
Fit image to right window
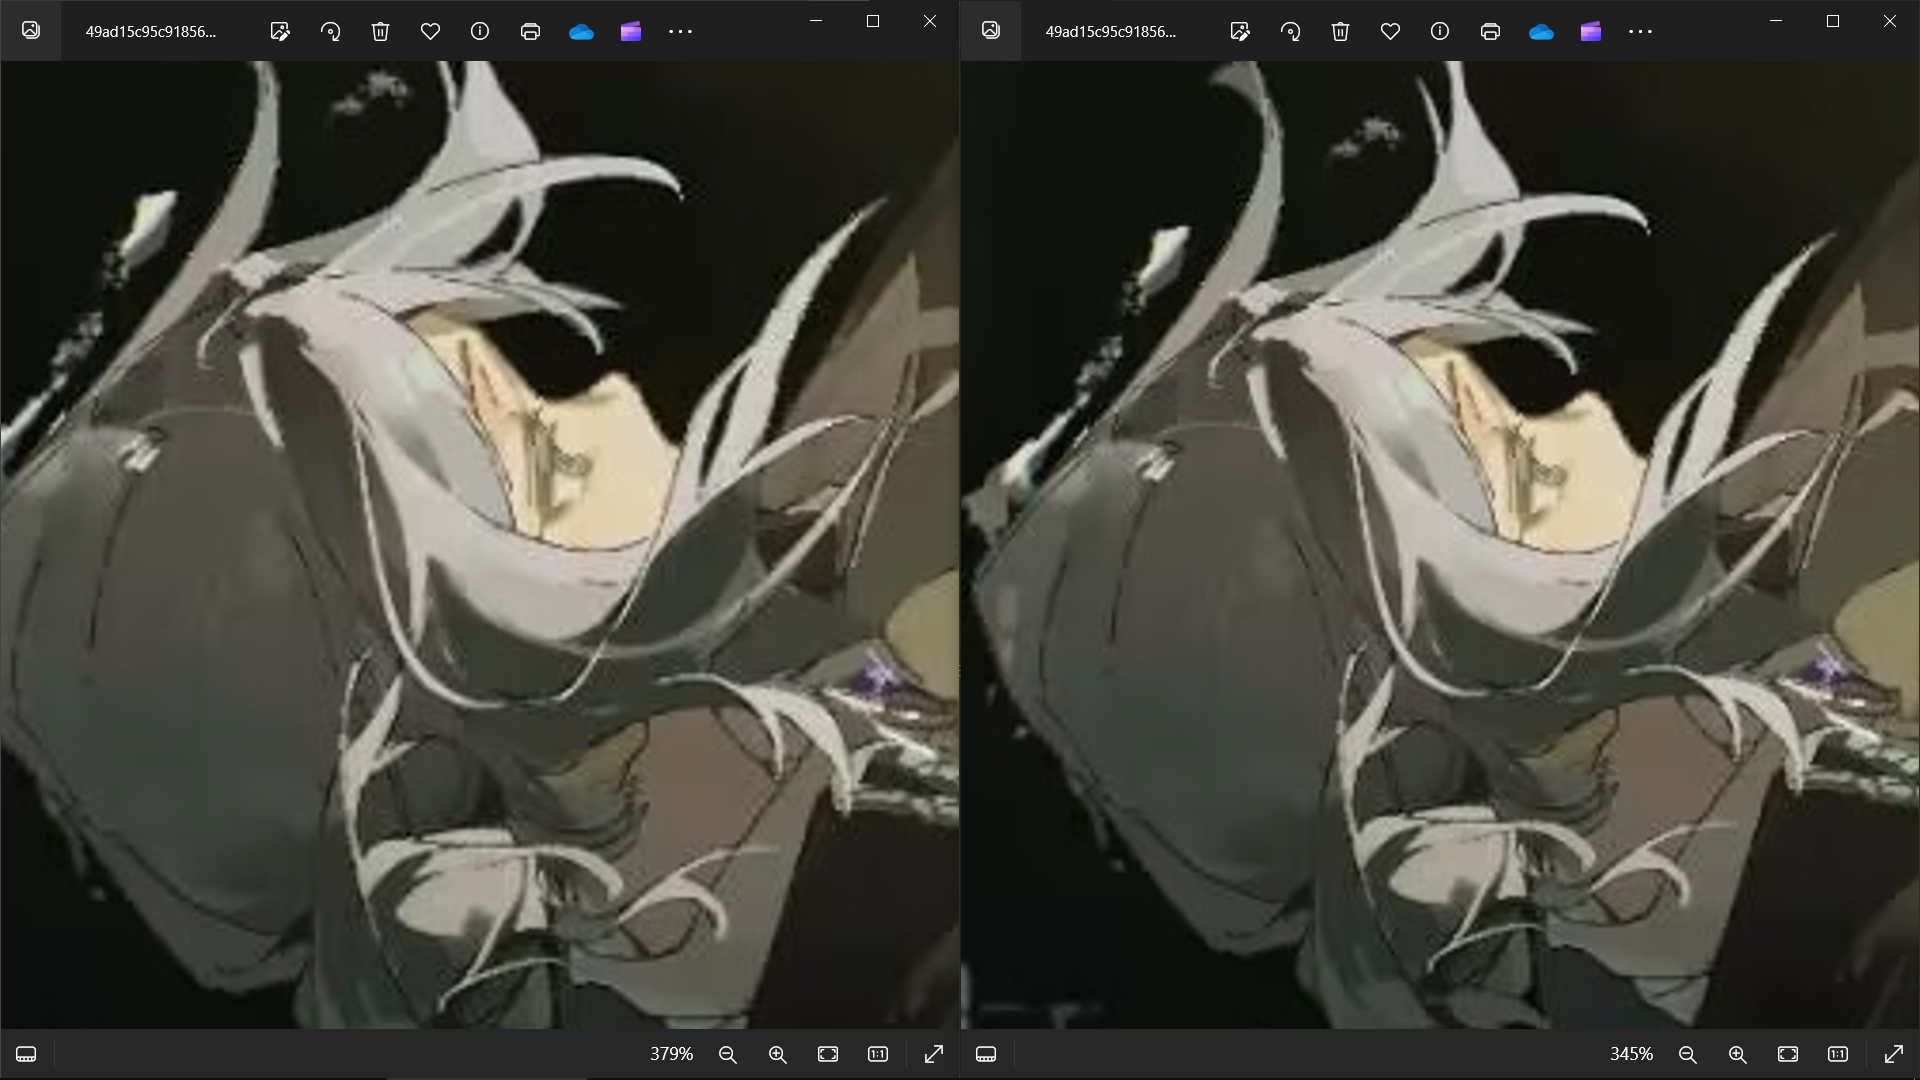[1788, 1054]
